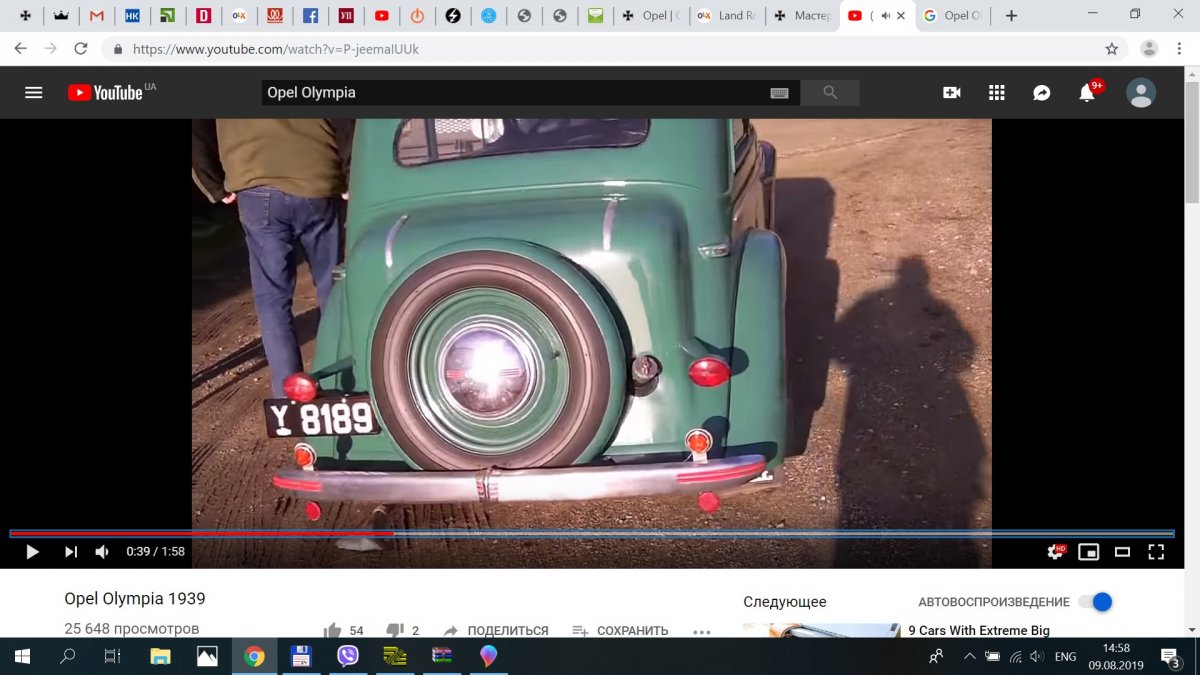1200x675 pixels.
Task: Go to the YouTube home logo
Action: click(105, 92)
